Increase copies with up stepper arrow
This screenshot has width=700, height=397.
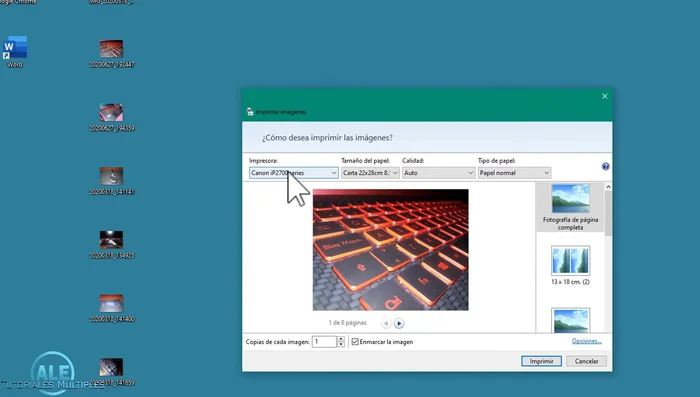[x=341, y=339]
